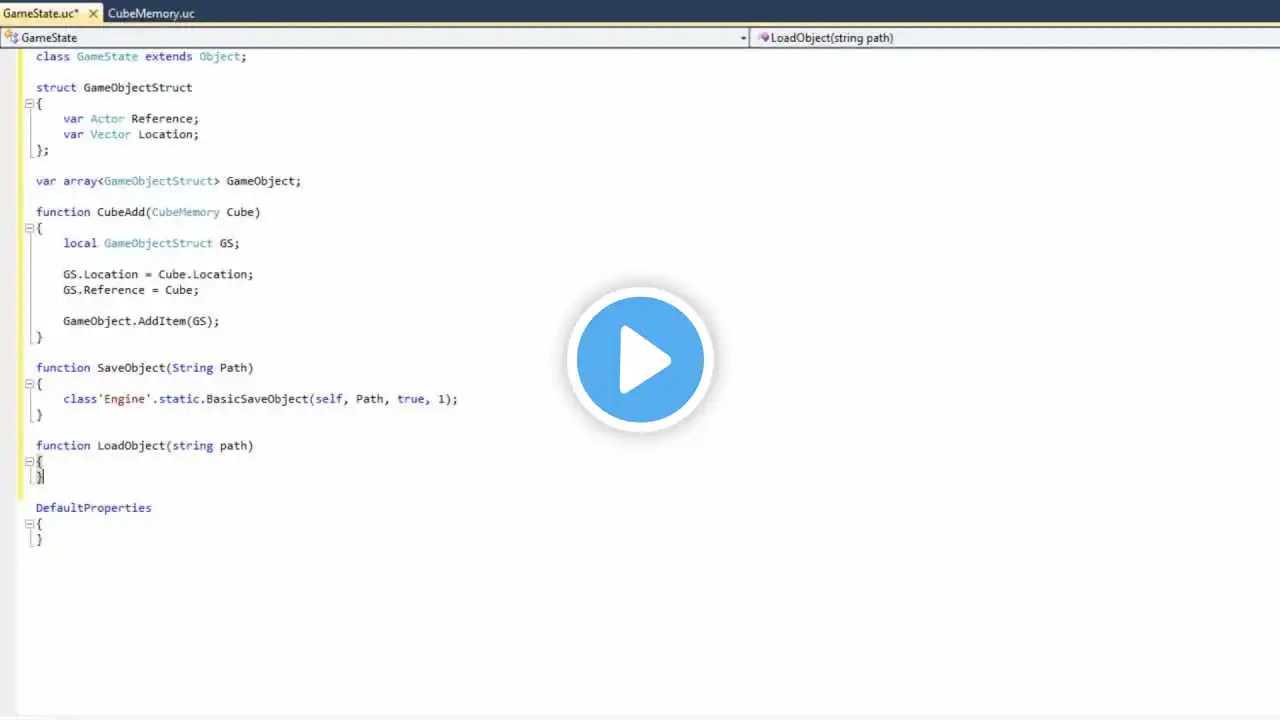Click the 'function CubeAdd(CubeMemory Cube)' line
This screenshot has height=720, width=1280.
148,212
